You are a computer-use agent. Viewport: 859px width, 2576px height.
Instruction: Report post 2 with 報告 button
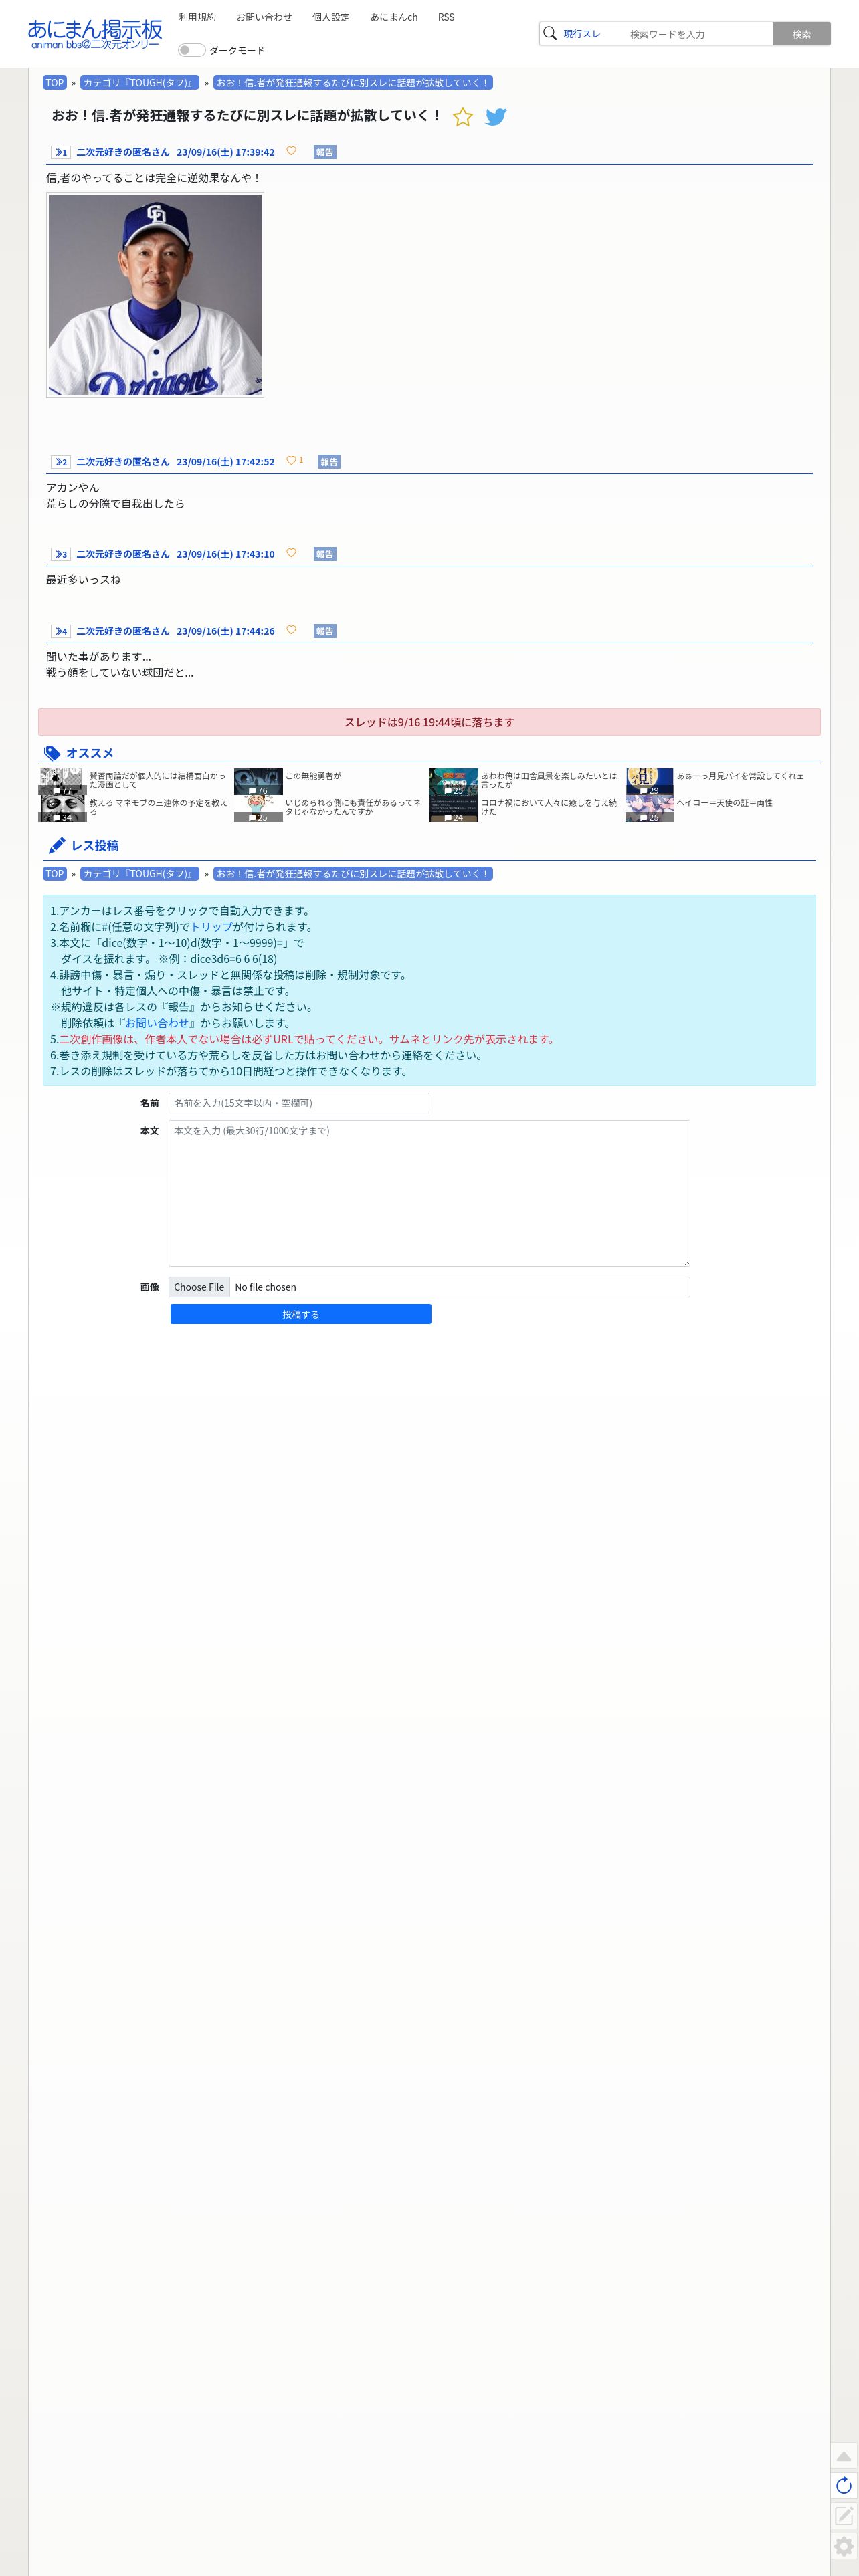point(329,462)
